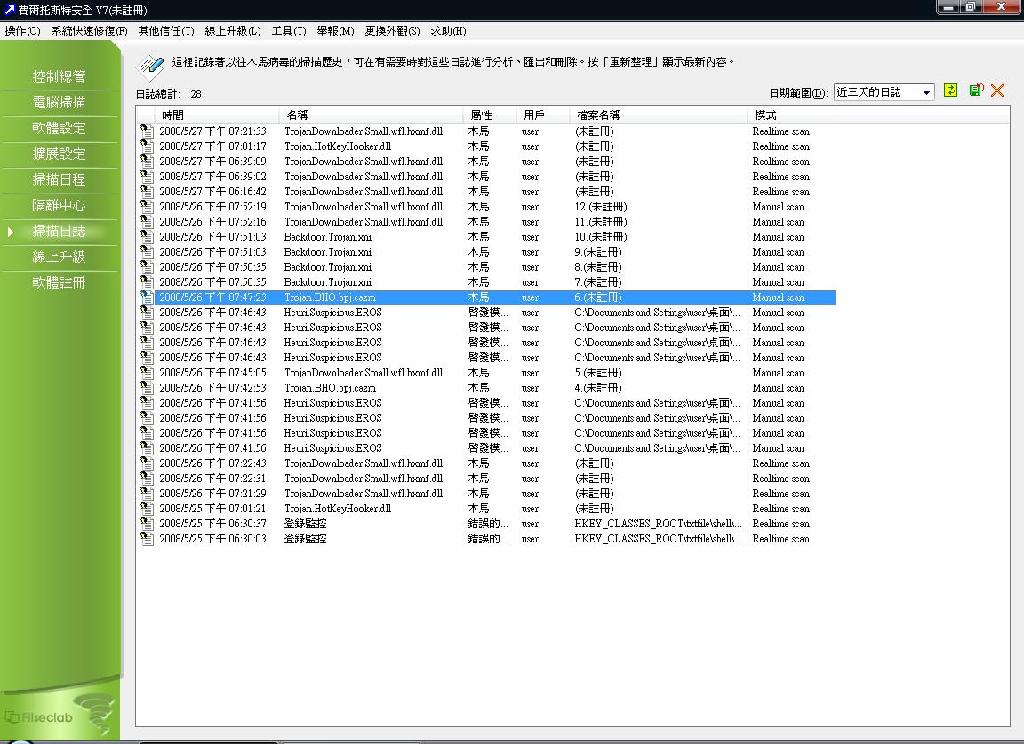Click the green refresh log icon
The image size is (1024, 744).
pos(950,91)
